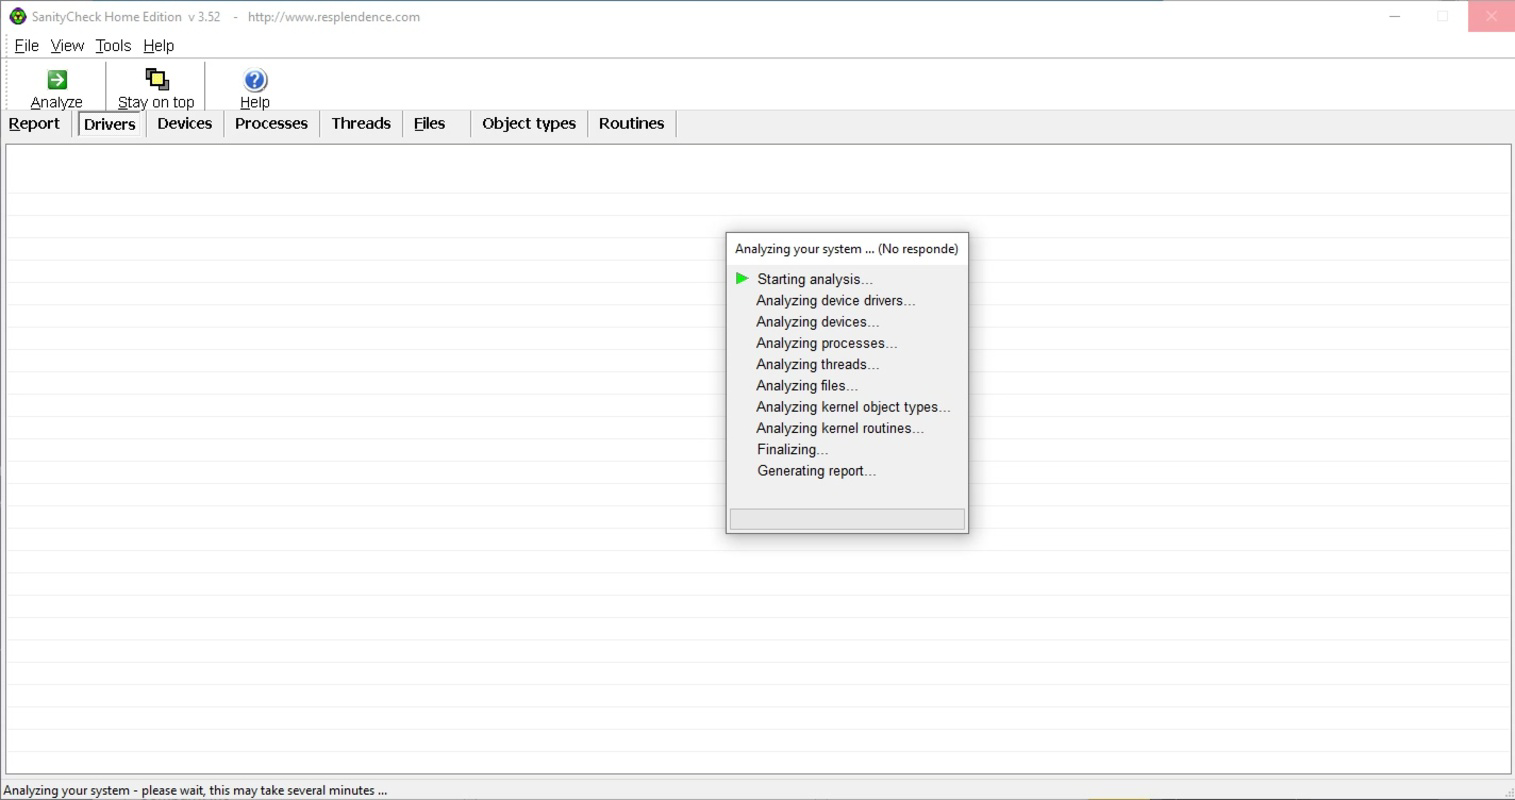Switch to the Report tab
1515x800 pixels.
(x=34, y=124)
